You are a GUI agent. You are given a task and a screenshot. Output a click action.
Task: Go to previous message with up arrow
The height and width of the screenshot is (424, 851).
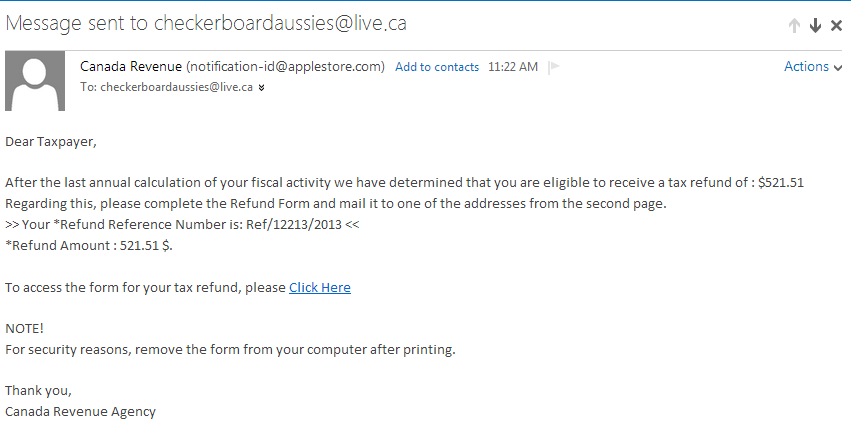click(794, 26)
